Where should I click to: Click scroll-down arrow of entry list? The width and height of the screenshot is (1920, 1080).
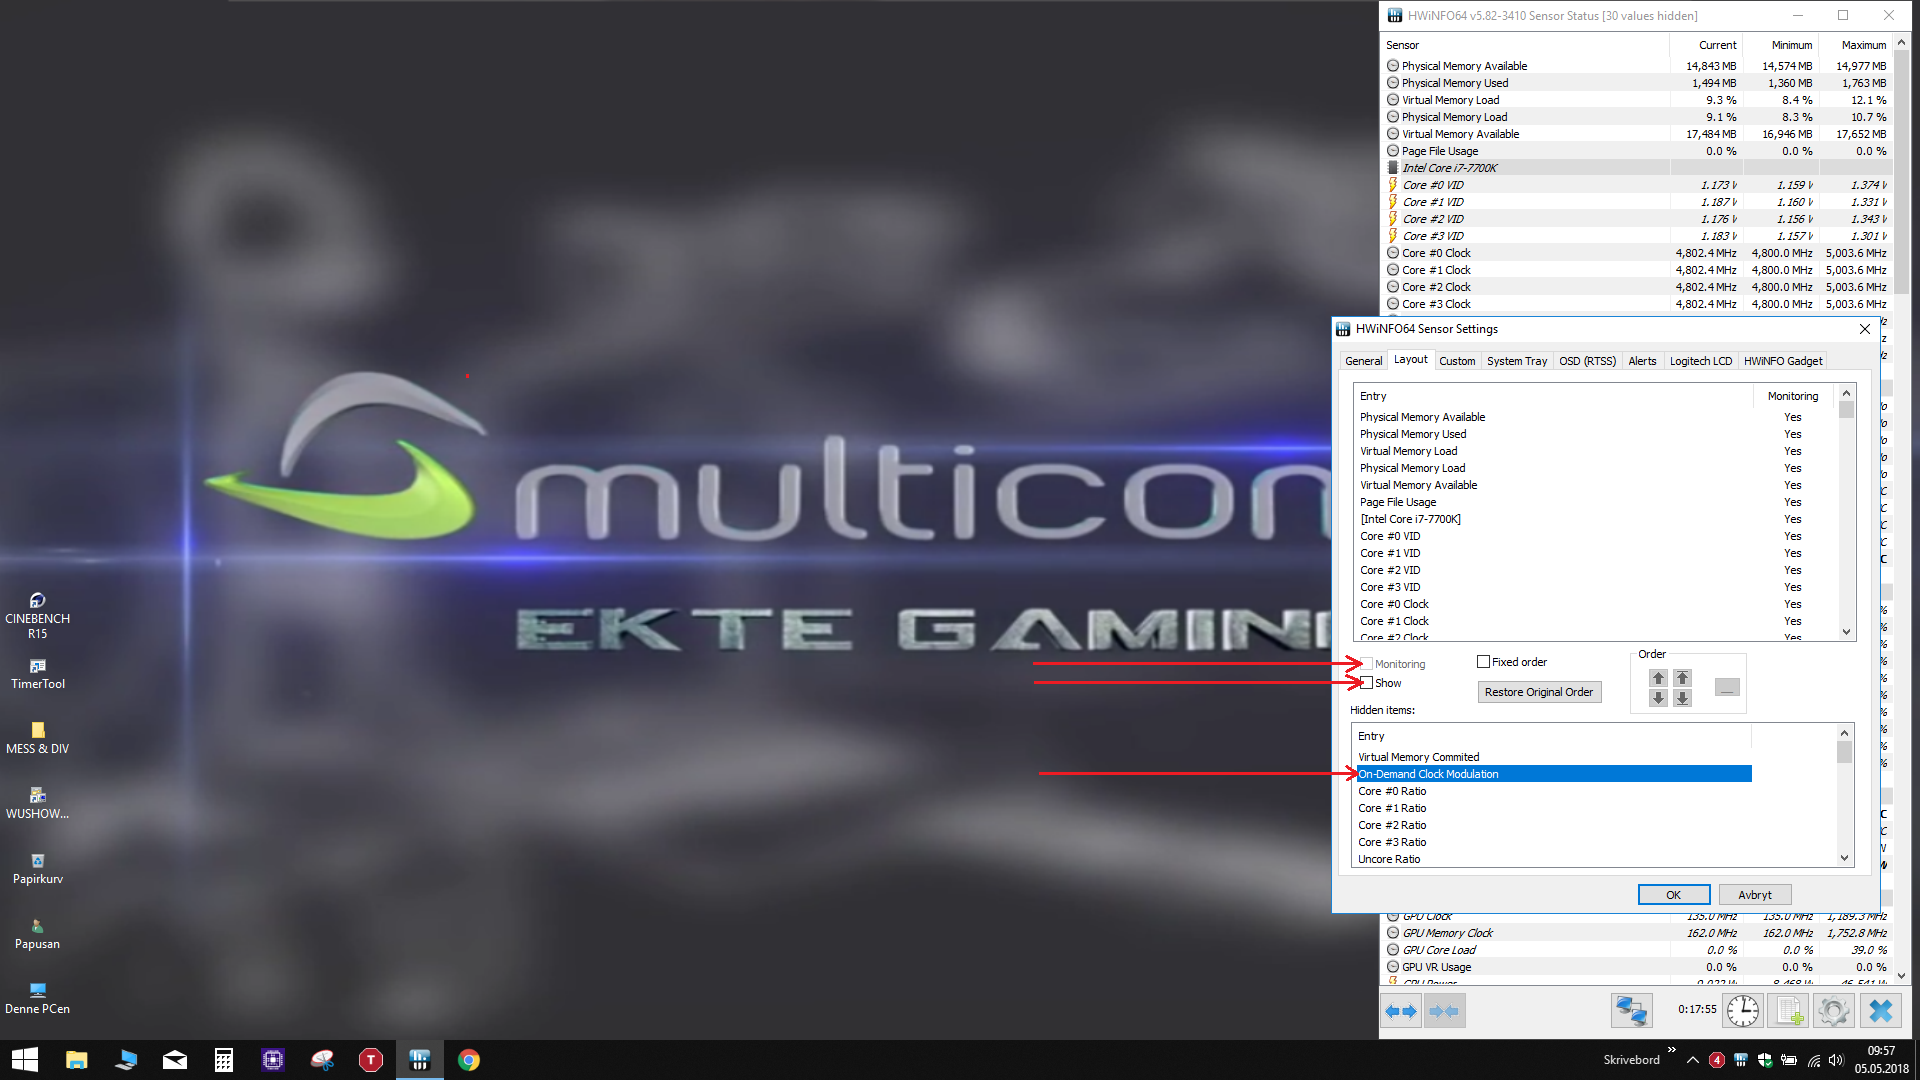click(x=1846, y=631)
